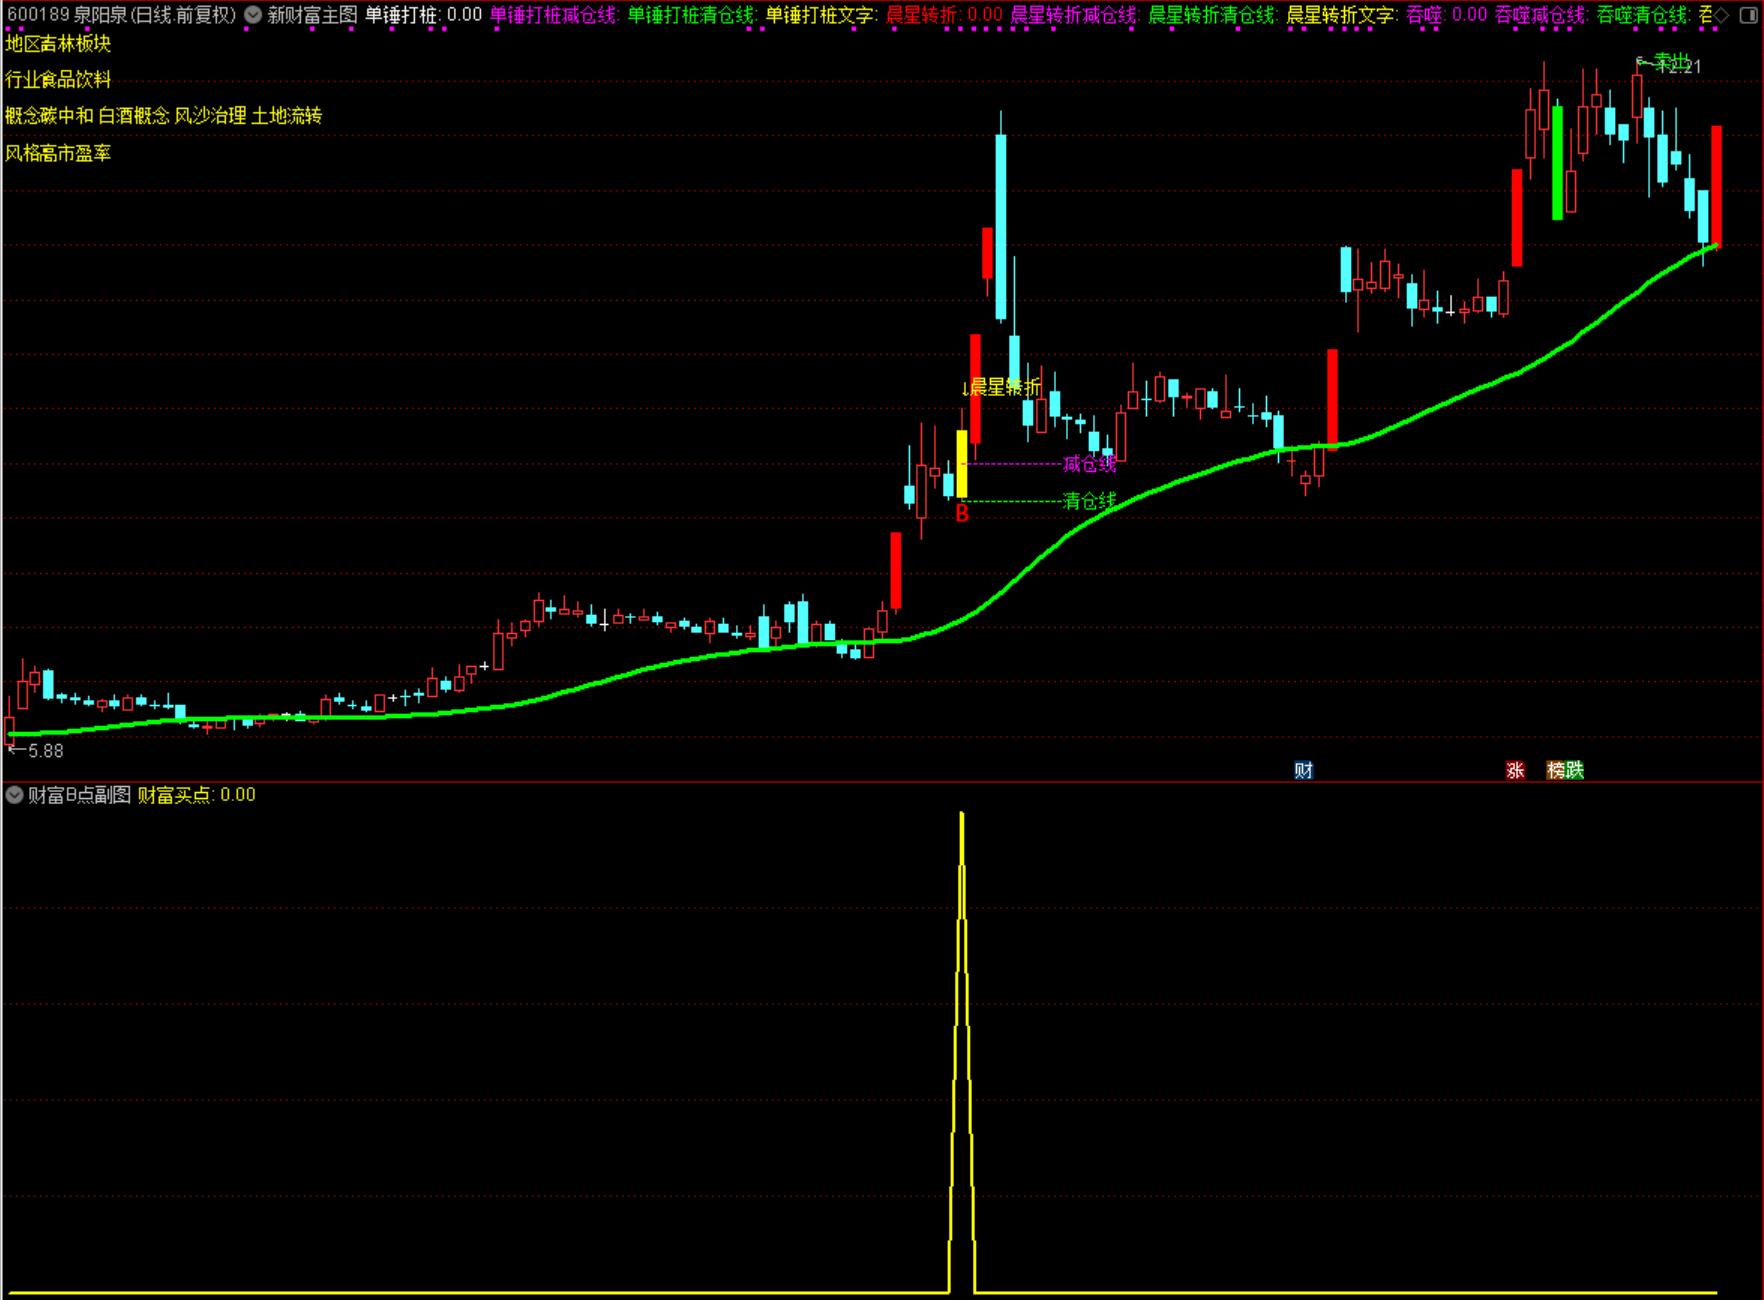This screenshot has width=1764, height=1300.
Task: Click the 单锤打桩: 0.00 indicator value
Action: (x=423, y=15)
